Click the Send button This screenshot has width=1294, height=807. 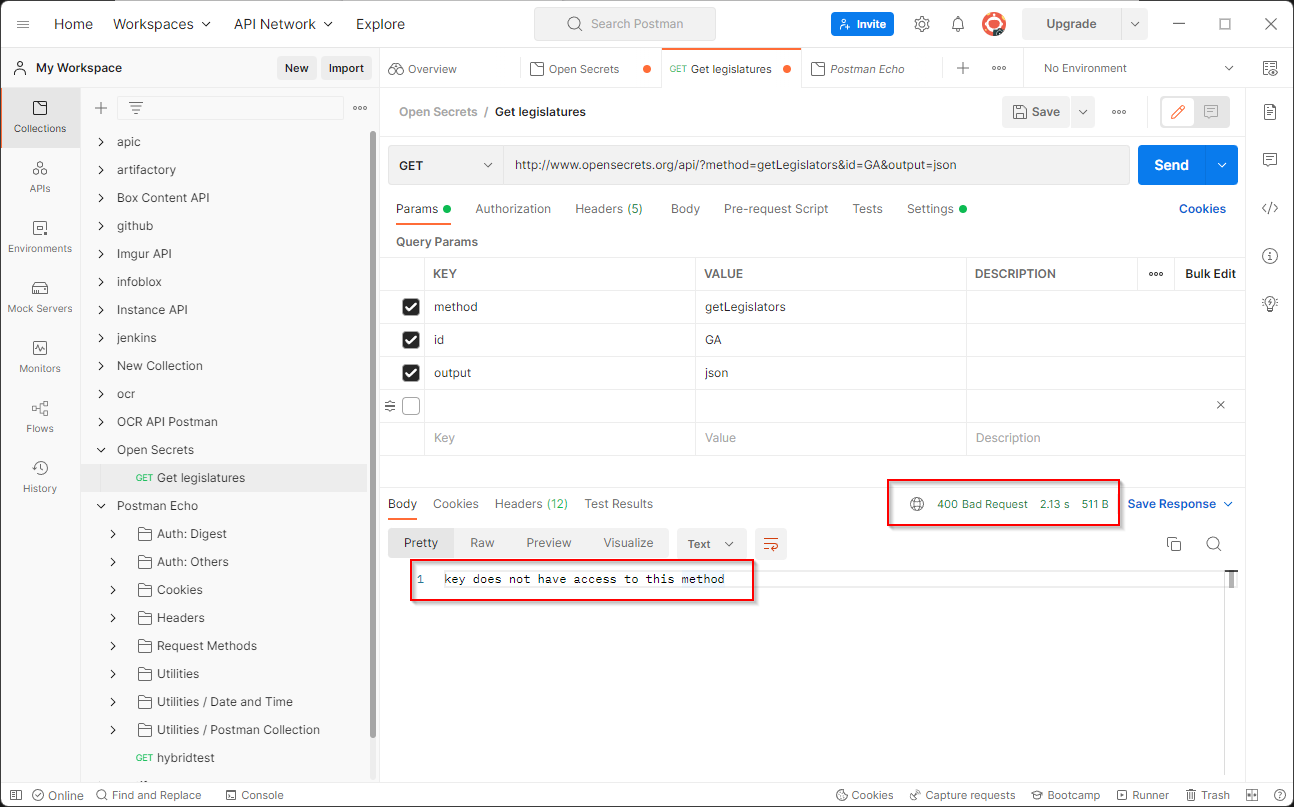(x=1170, y=164)
